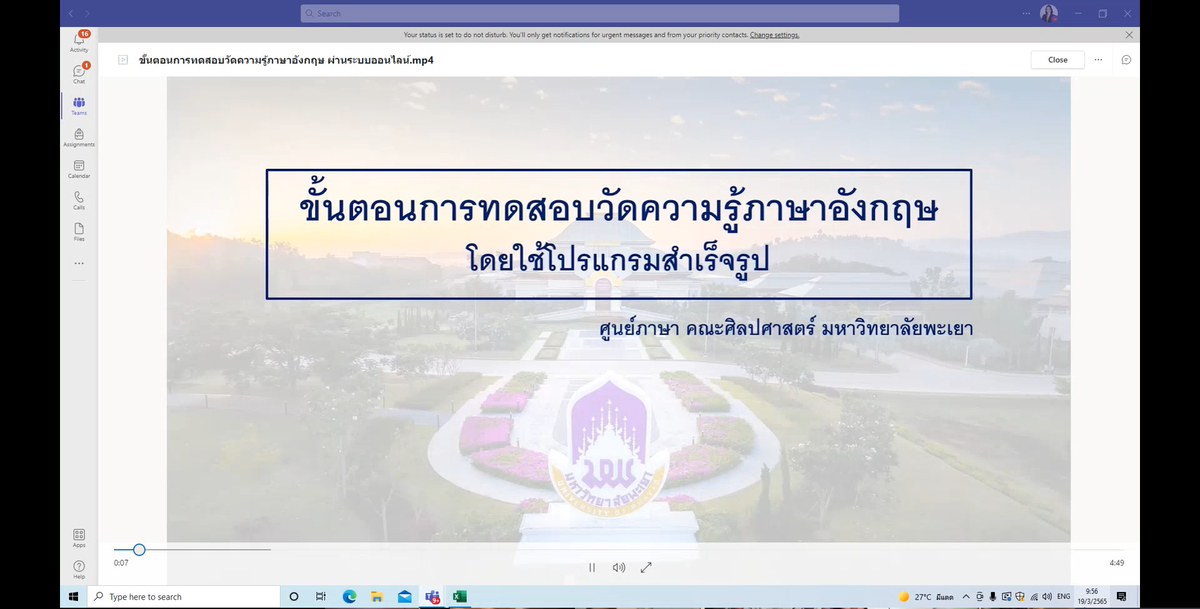This screenshot has width=1200, height=609.
Task: Click the Close button for the video
Action: pyautogui.click(x=1057, y=60)
